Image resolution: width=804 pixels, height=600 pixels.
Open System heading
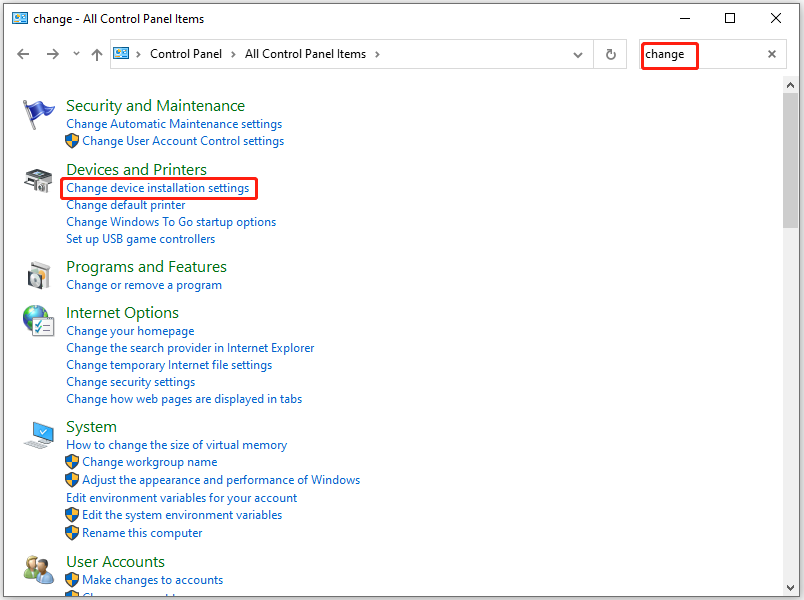91,427
